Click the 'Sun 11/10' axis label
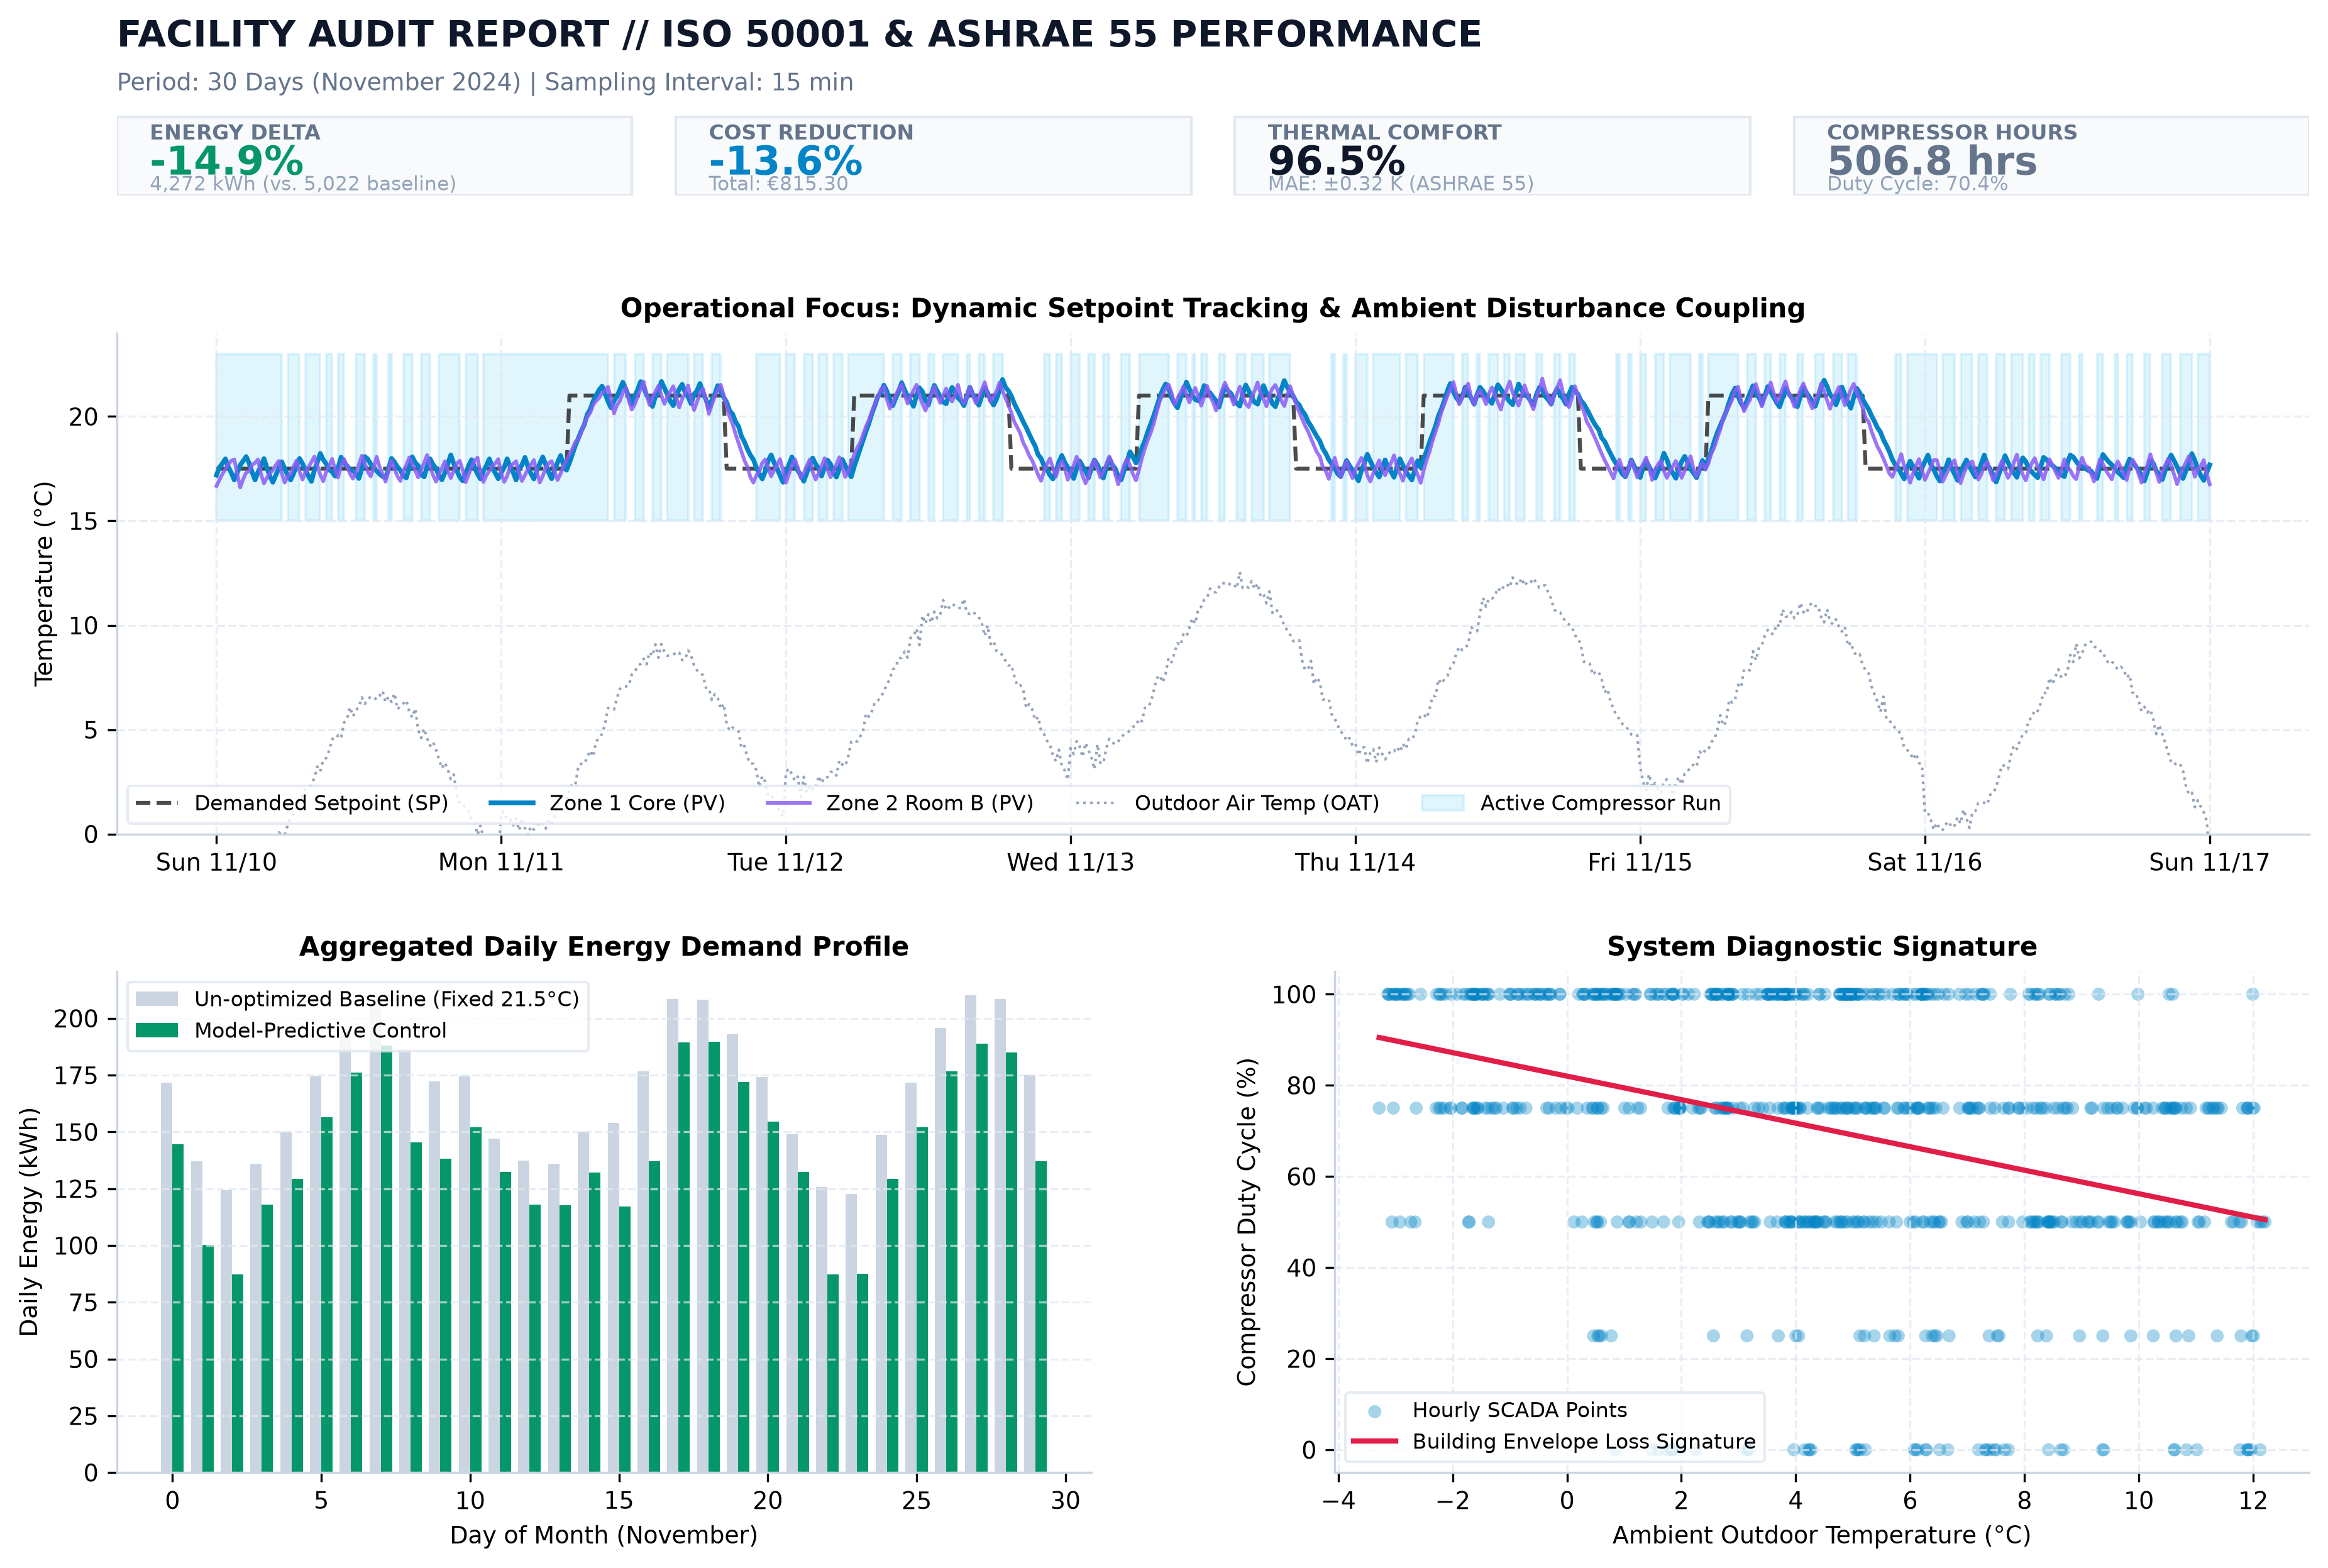 point(216,862)
